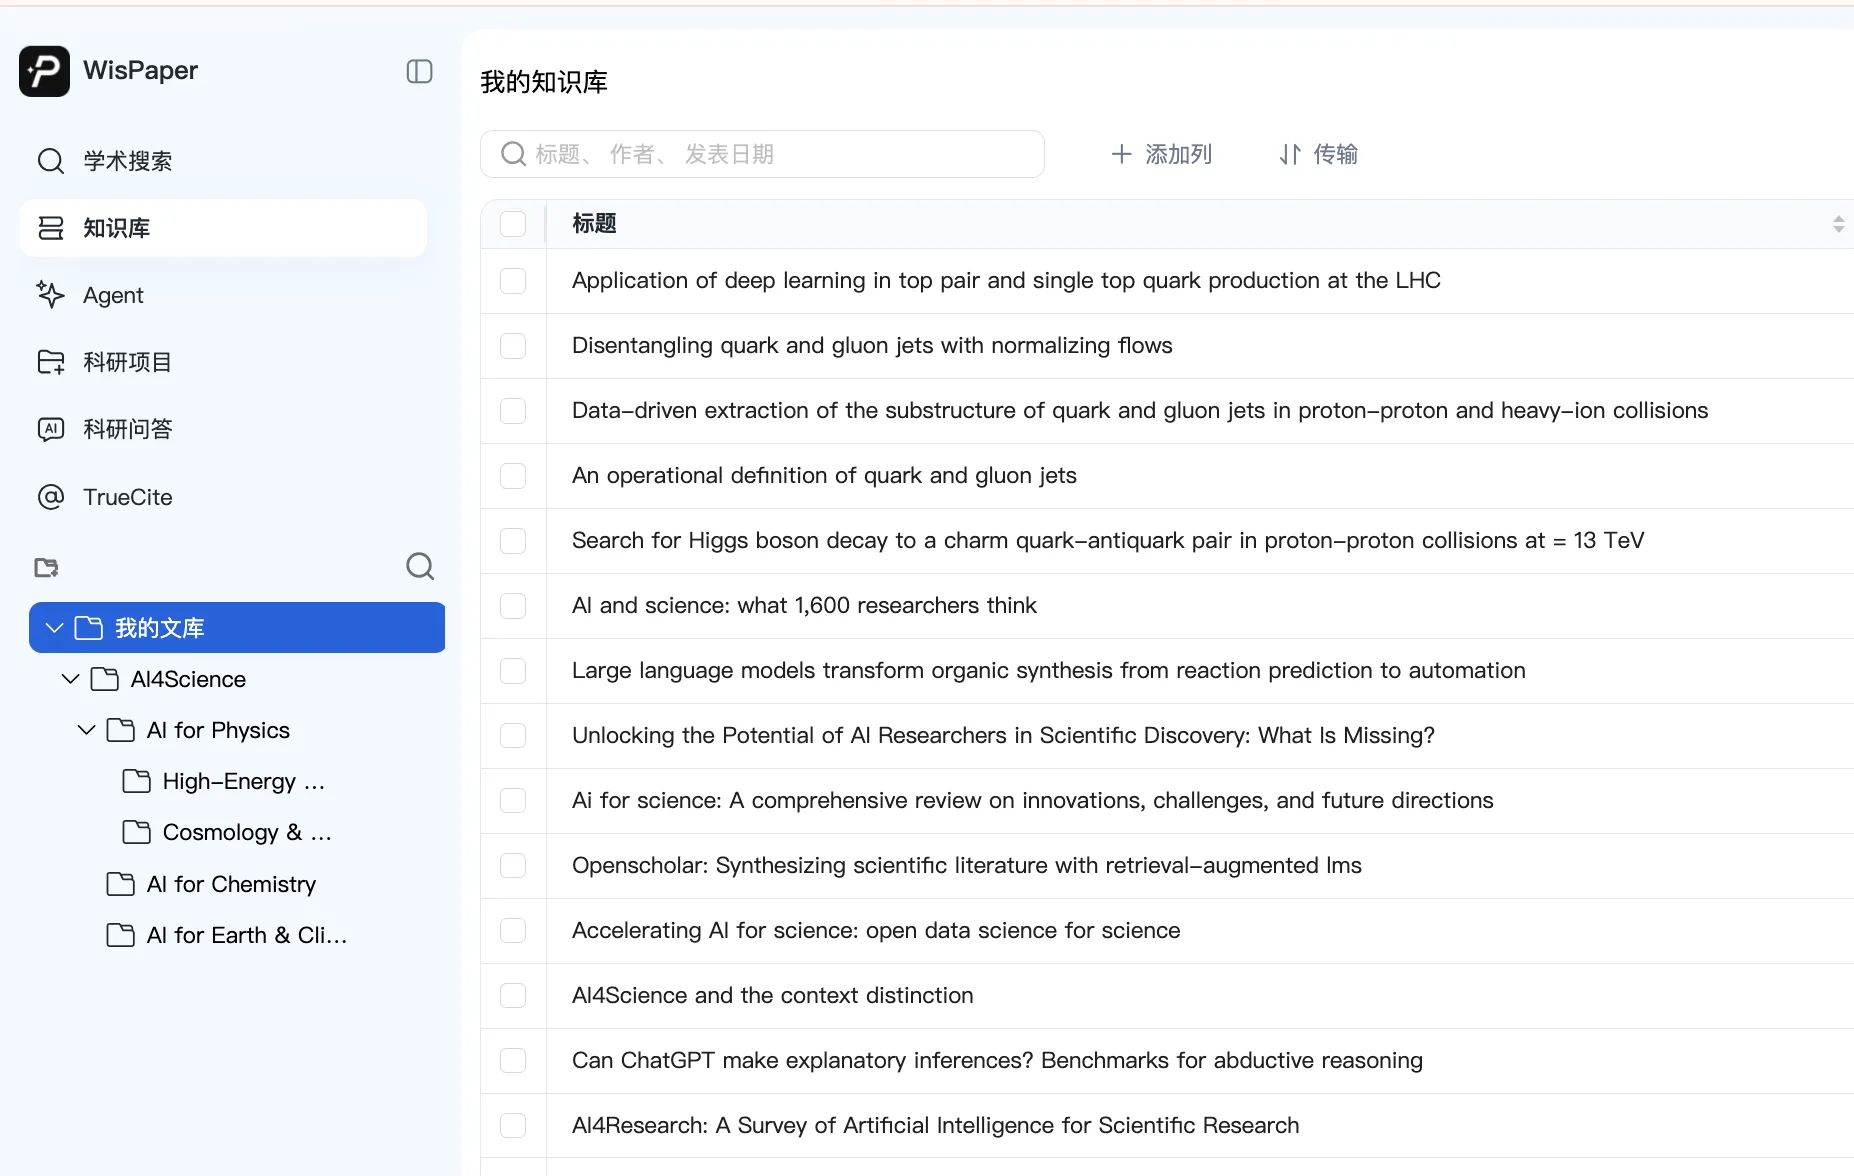Toggle the select-all checkbox in header
The width and height of the screenshot is (1854, 1176).
pyautogui.click(x=513, y=224)
